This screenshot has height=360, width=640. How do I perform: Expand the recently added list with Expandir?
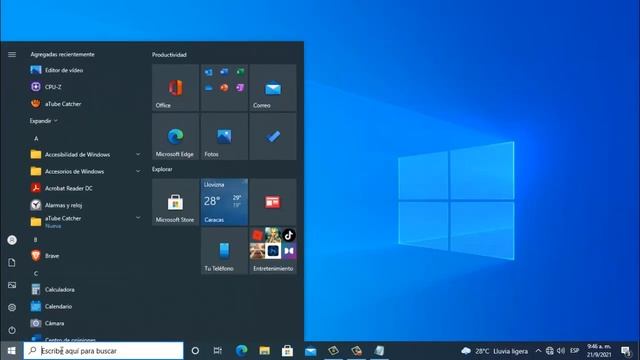pyautogui.click(x=43, y=121)
